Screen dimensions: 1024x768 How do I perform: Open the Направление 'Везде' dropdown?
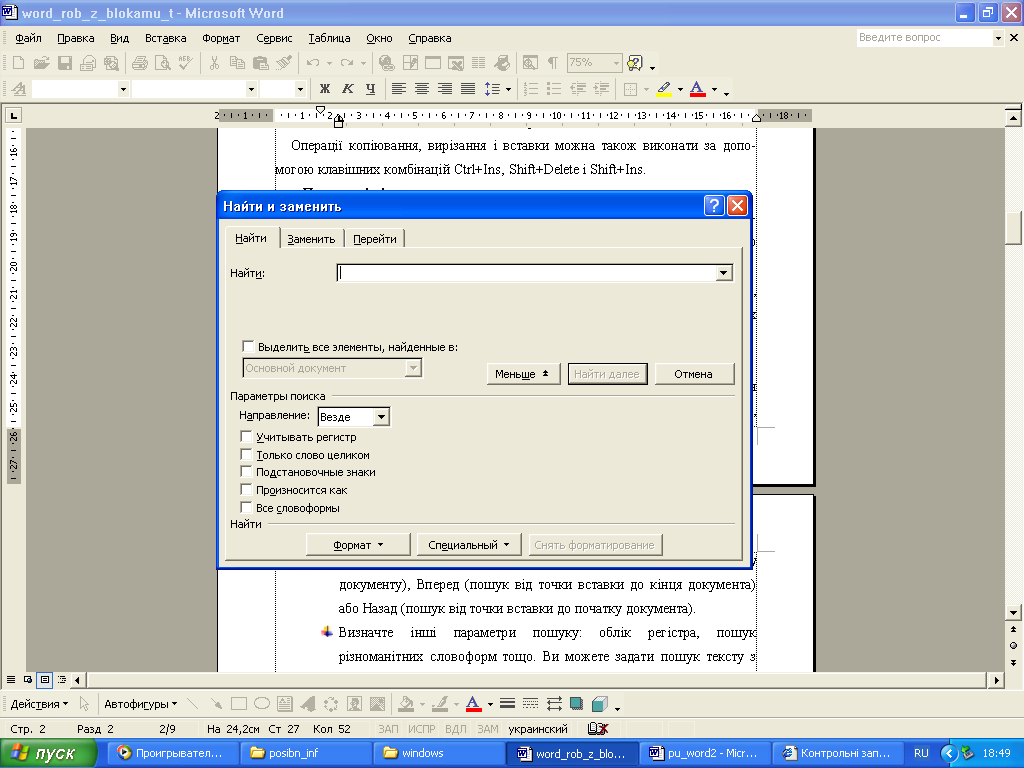381,416
